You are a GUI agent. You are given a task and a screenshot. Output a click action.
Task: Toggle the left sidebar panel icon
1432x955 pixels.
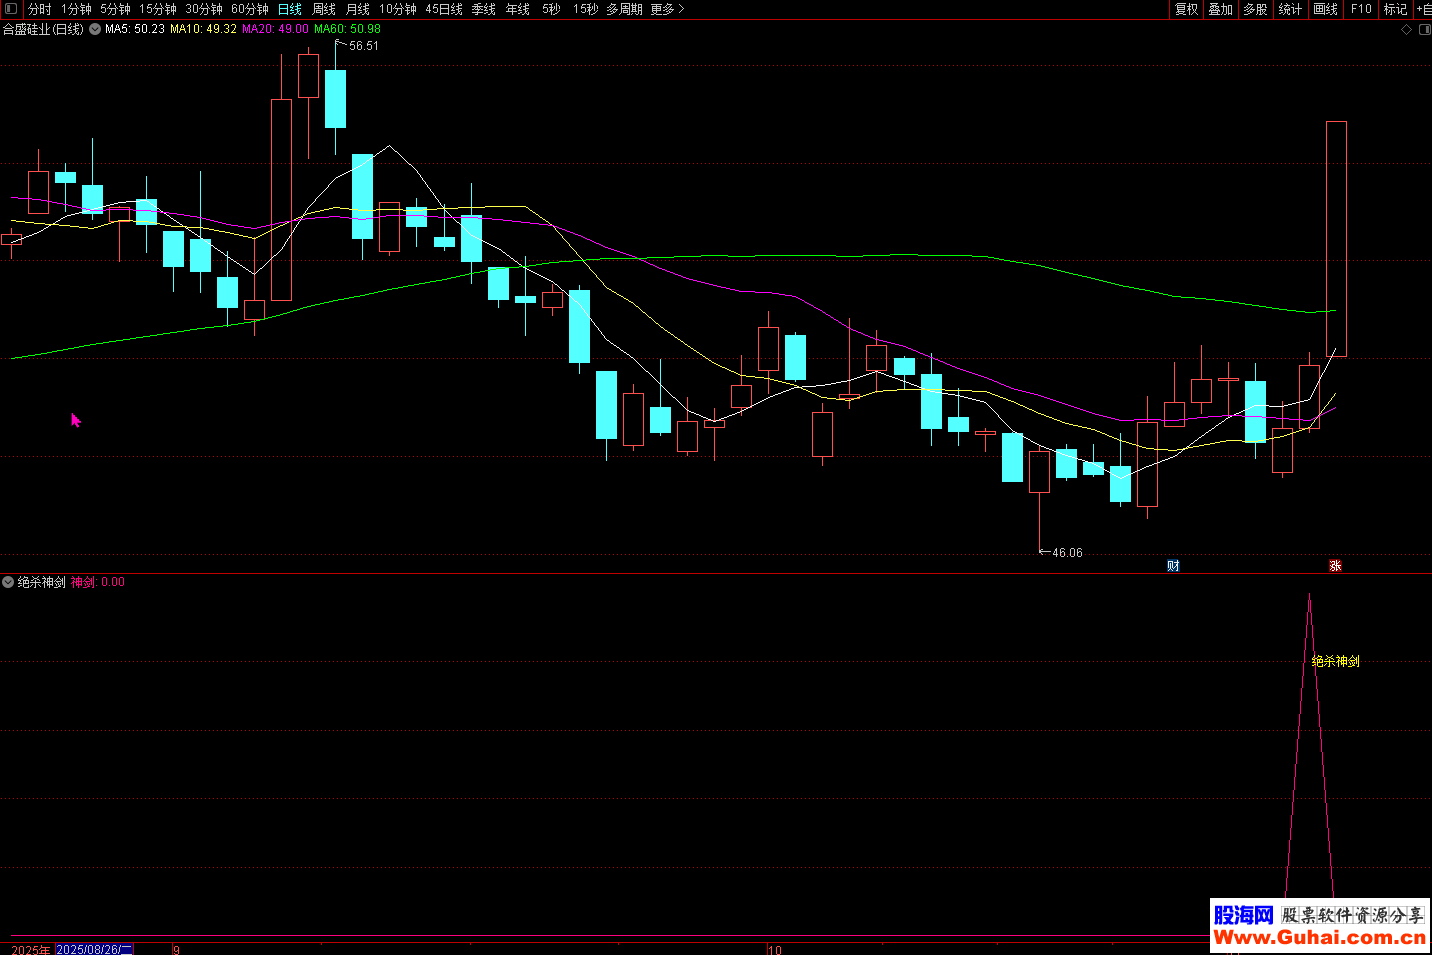(11, 9)
